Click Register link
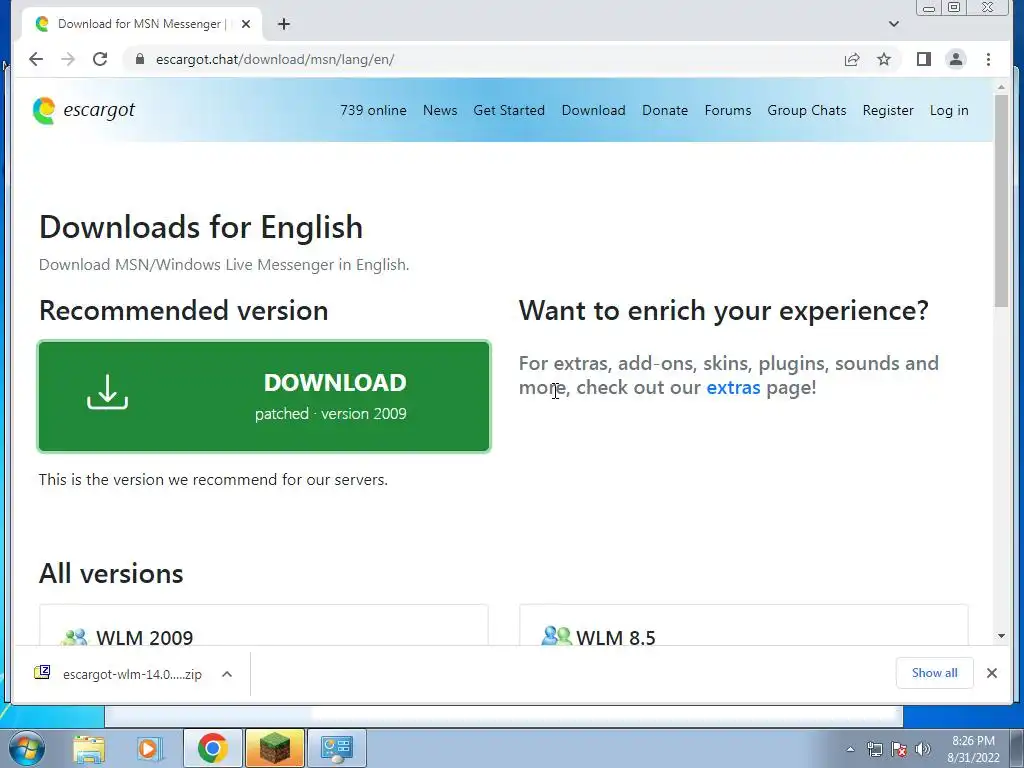Screen dimensions: 1024x768 pos(888,110)
